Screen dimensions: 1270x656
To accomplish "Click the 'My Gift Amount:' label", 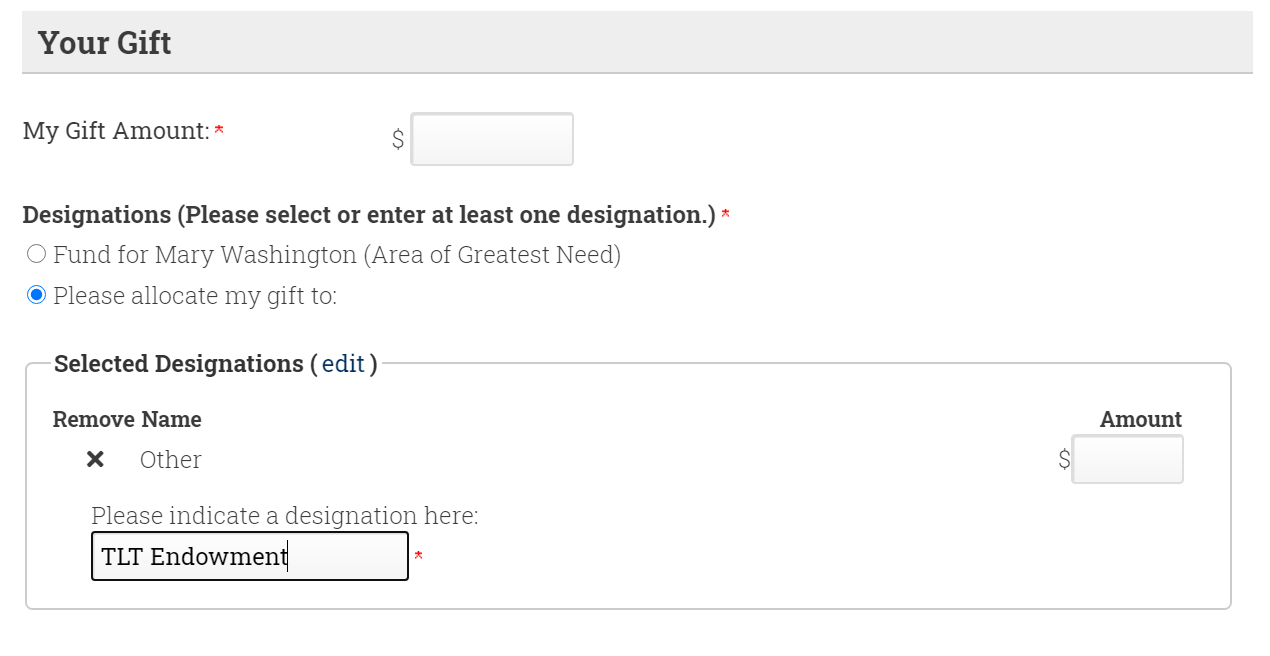I will tap(116, 131).
